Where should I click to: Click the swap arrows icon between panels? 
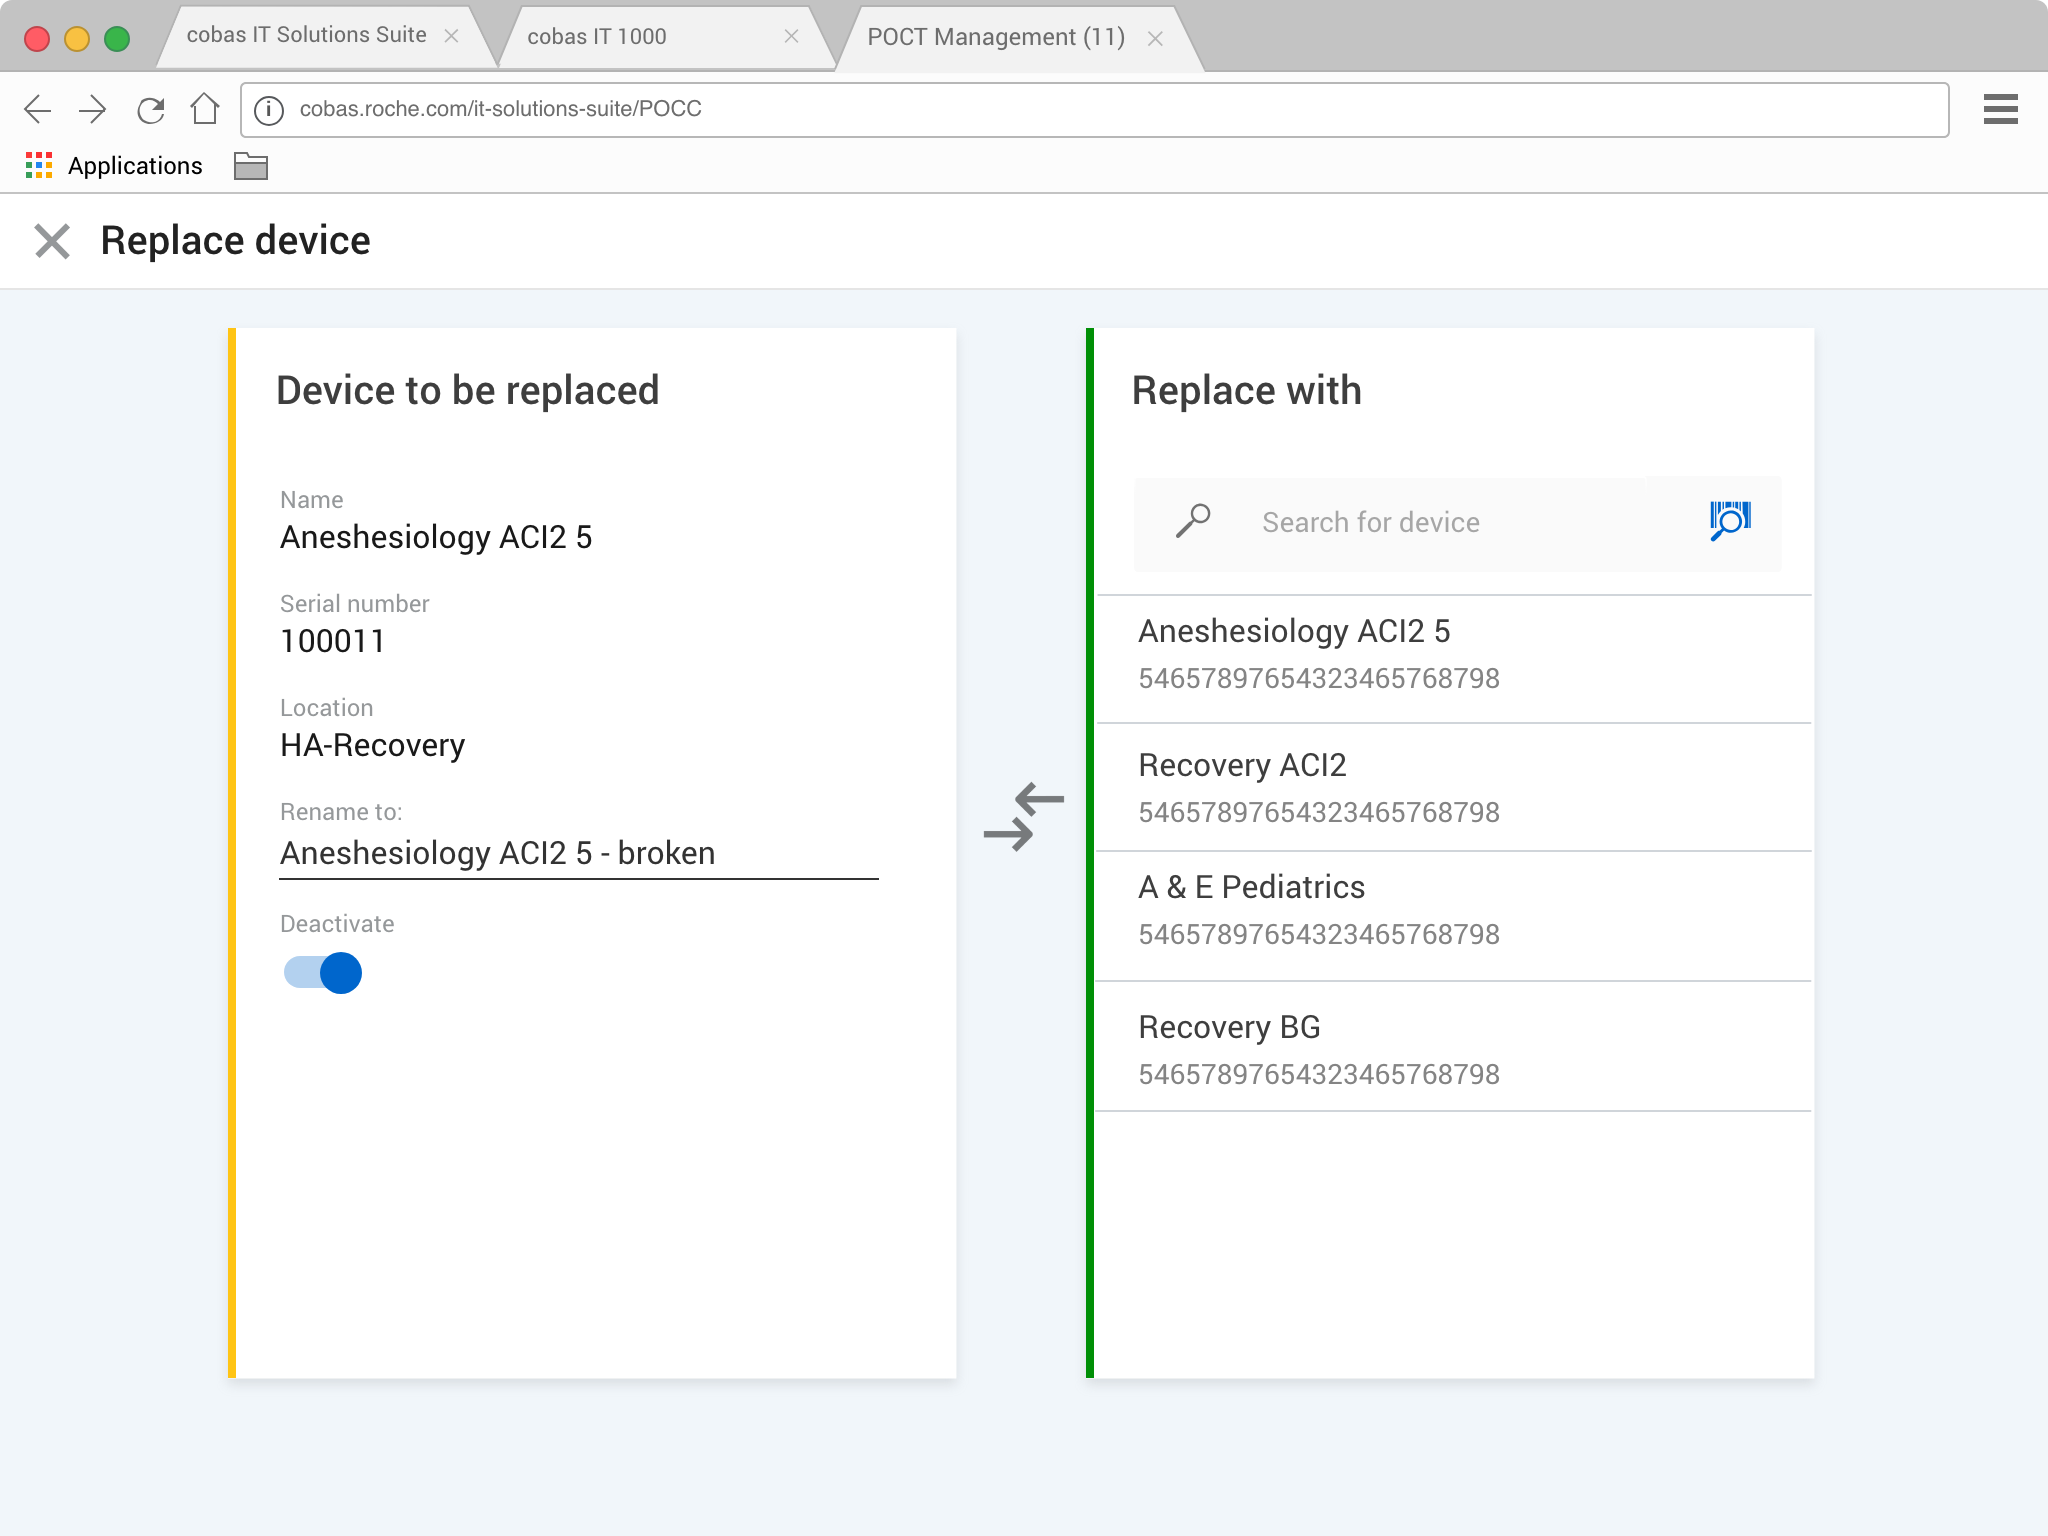coord(1023,817)
